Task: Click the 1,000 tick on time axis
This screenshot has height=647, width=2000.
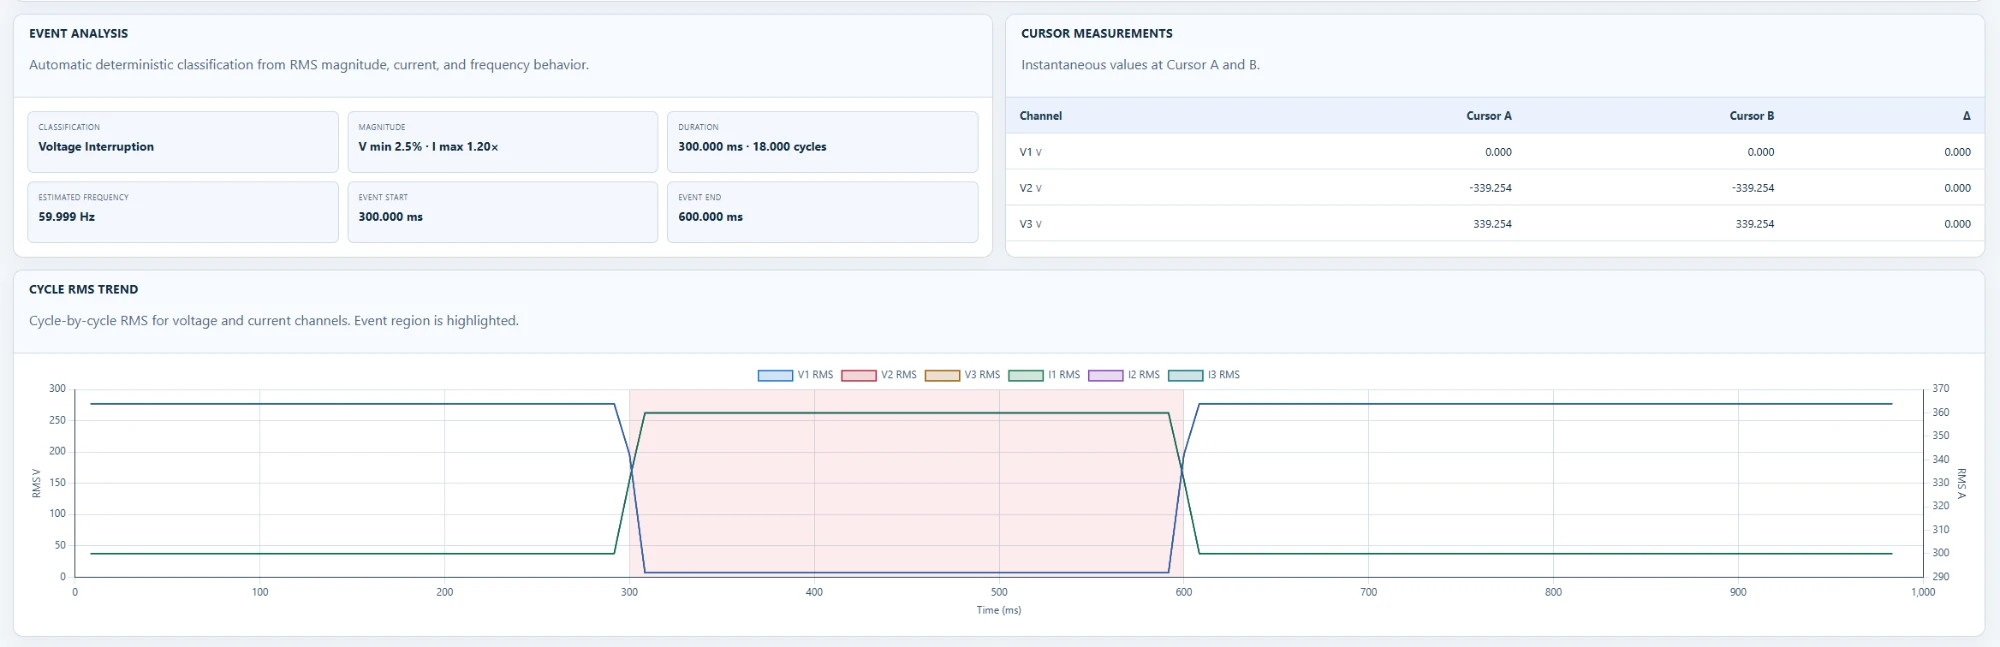Action: (x=1923, y=592)
